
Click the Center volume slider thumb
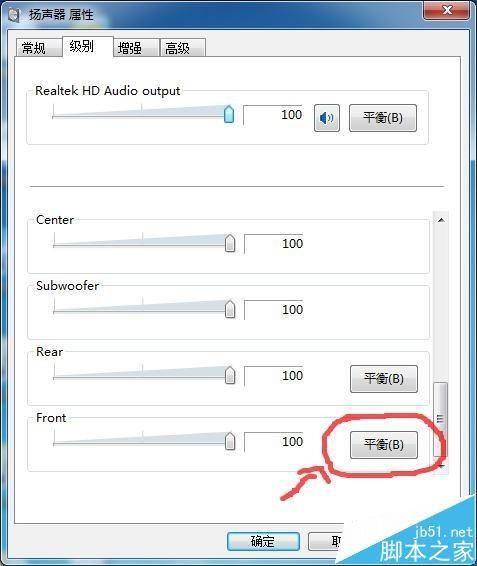point(230,243)
